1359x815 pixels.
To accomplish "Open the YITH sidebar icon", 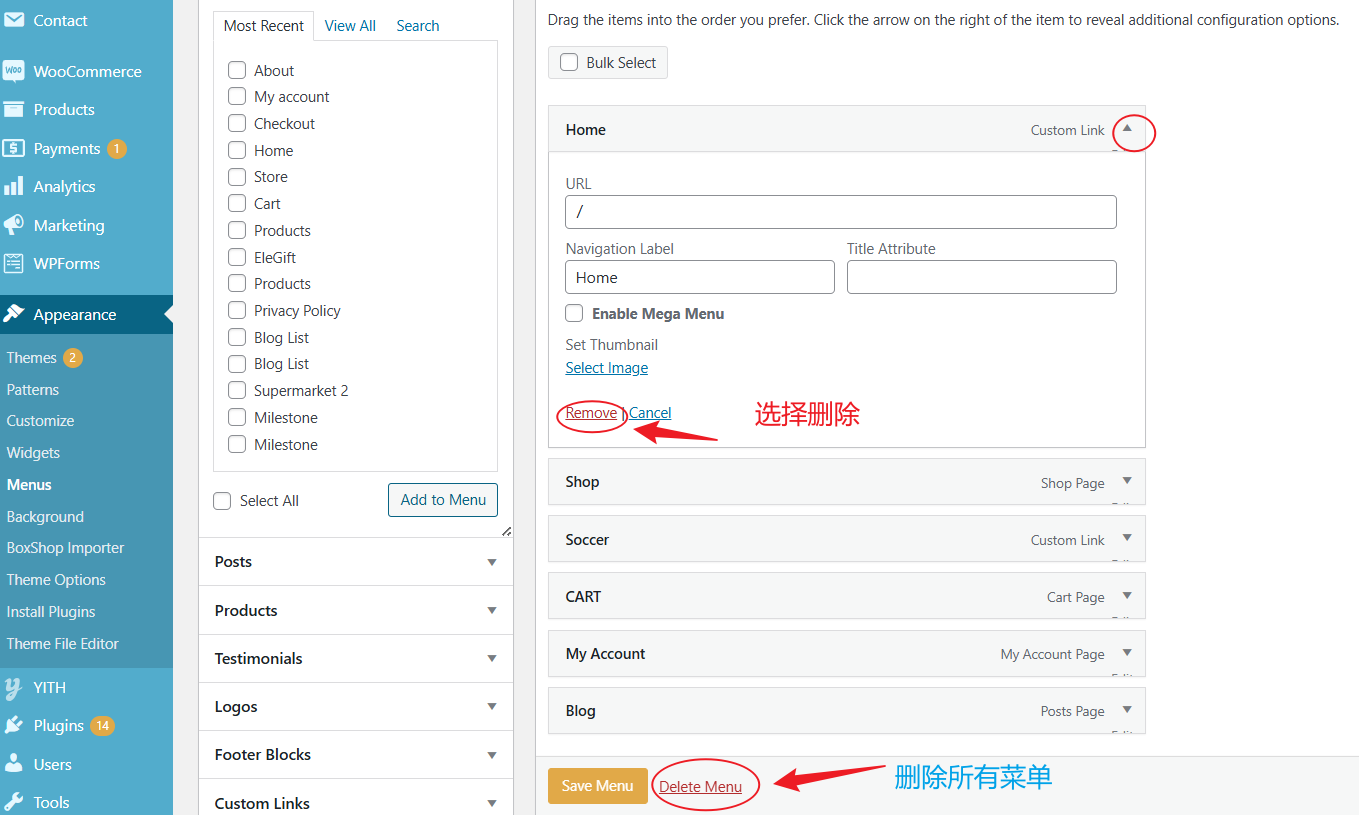I will (x=15, y=687).
